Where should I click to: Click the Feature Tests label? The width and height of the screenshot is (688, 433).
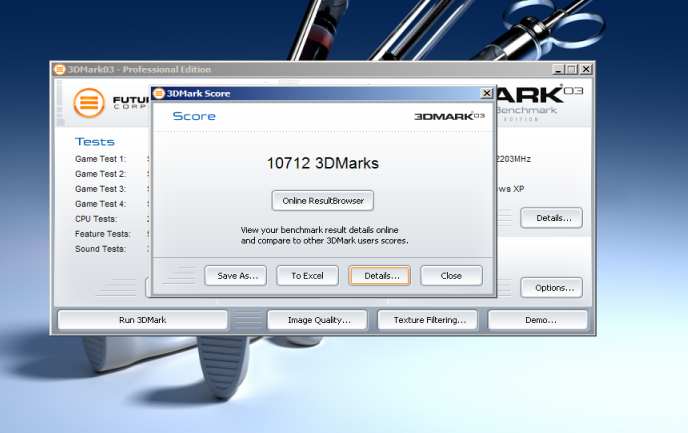(x=103, y=234)
